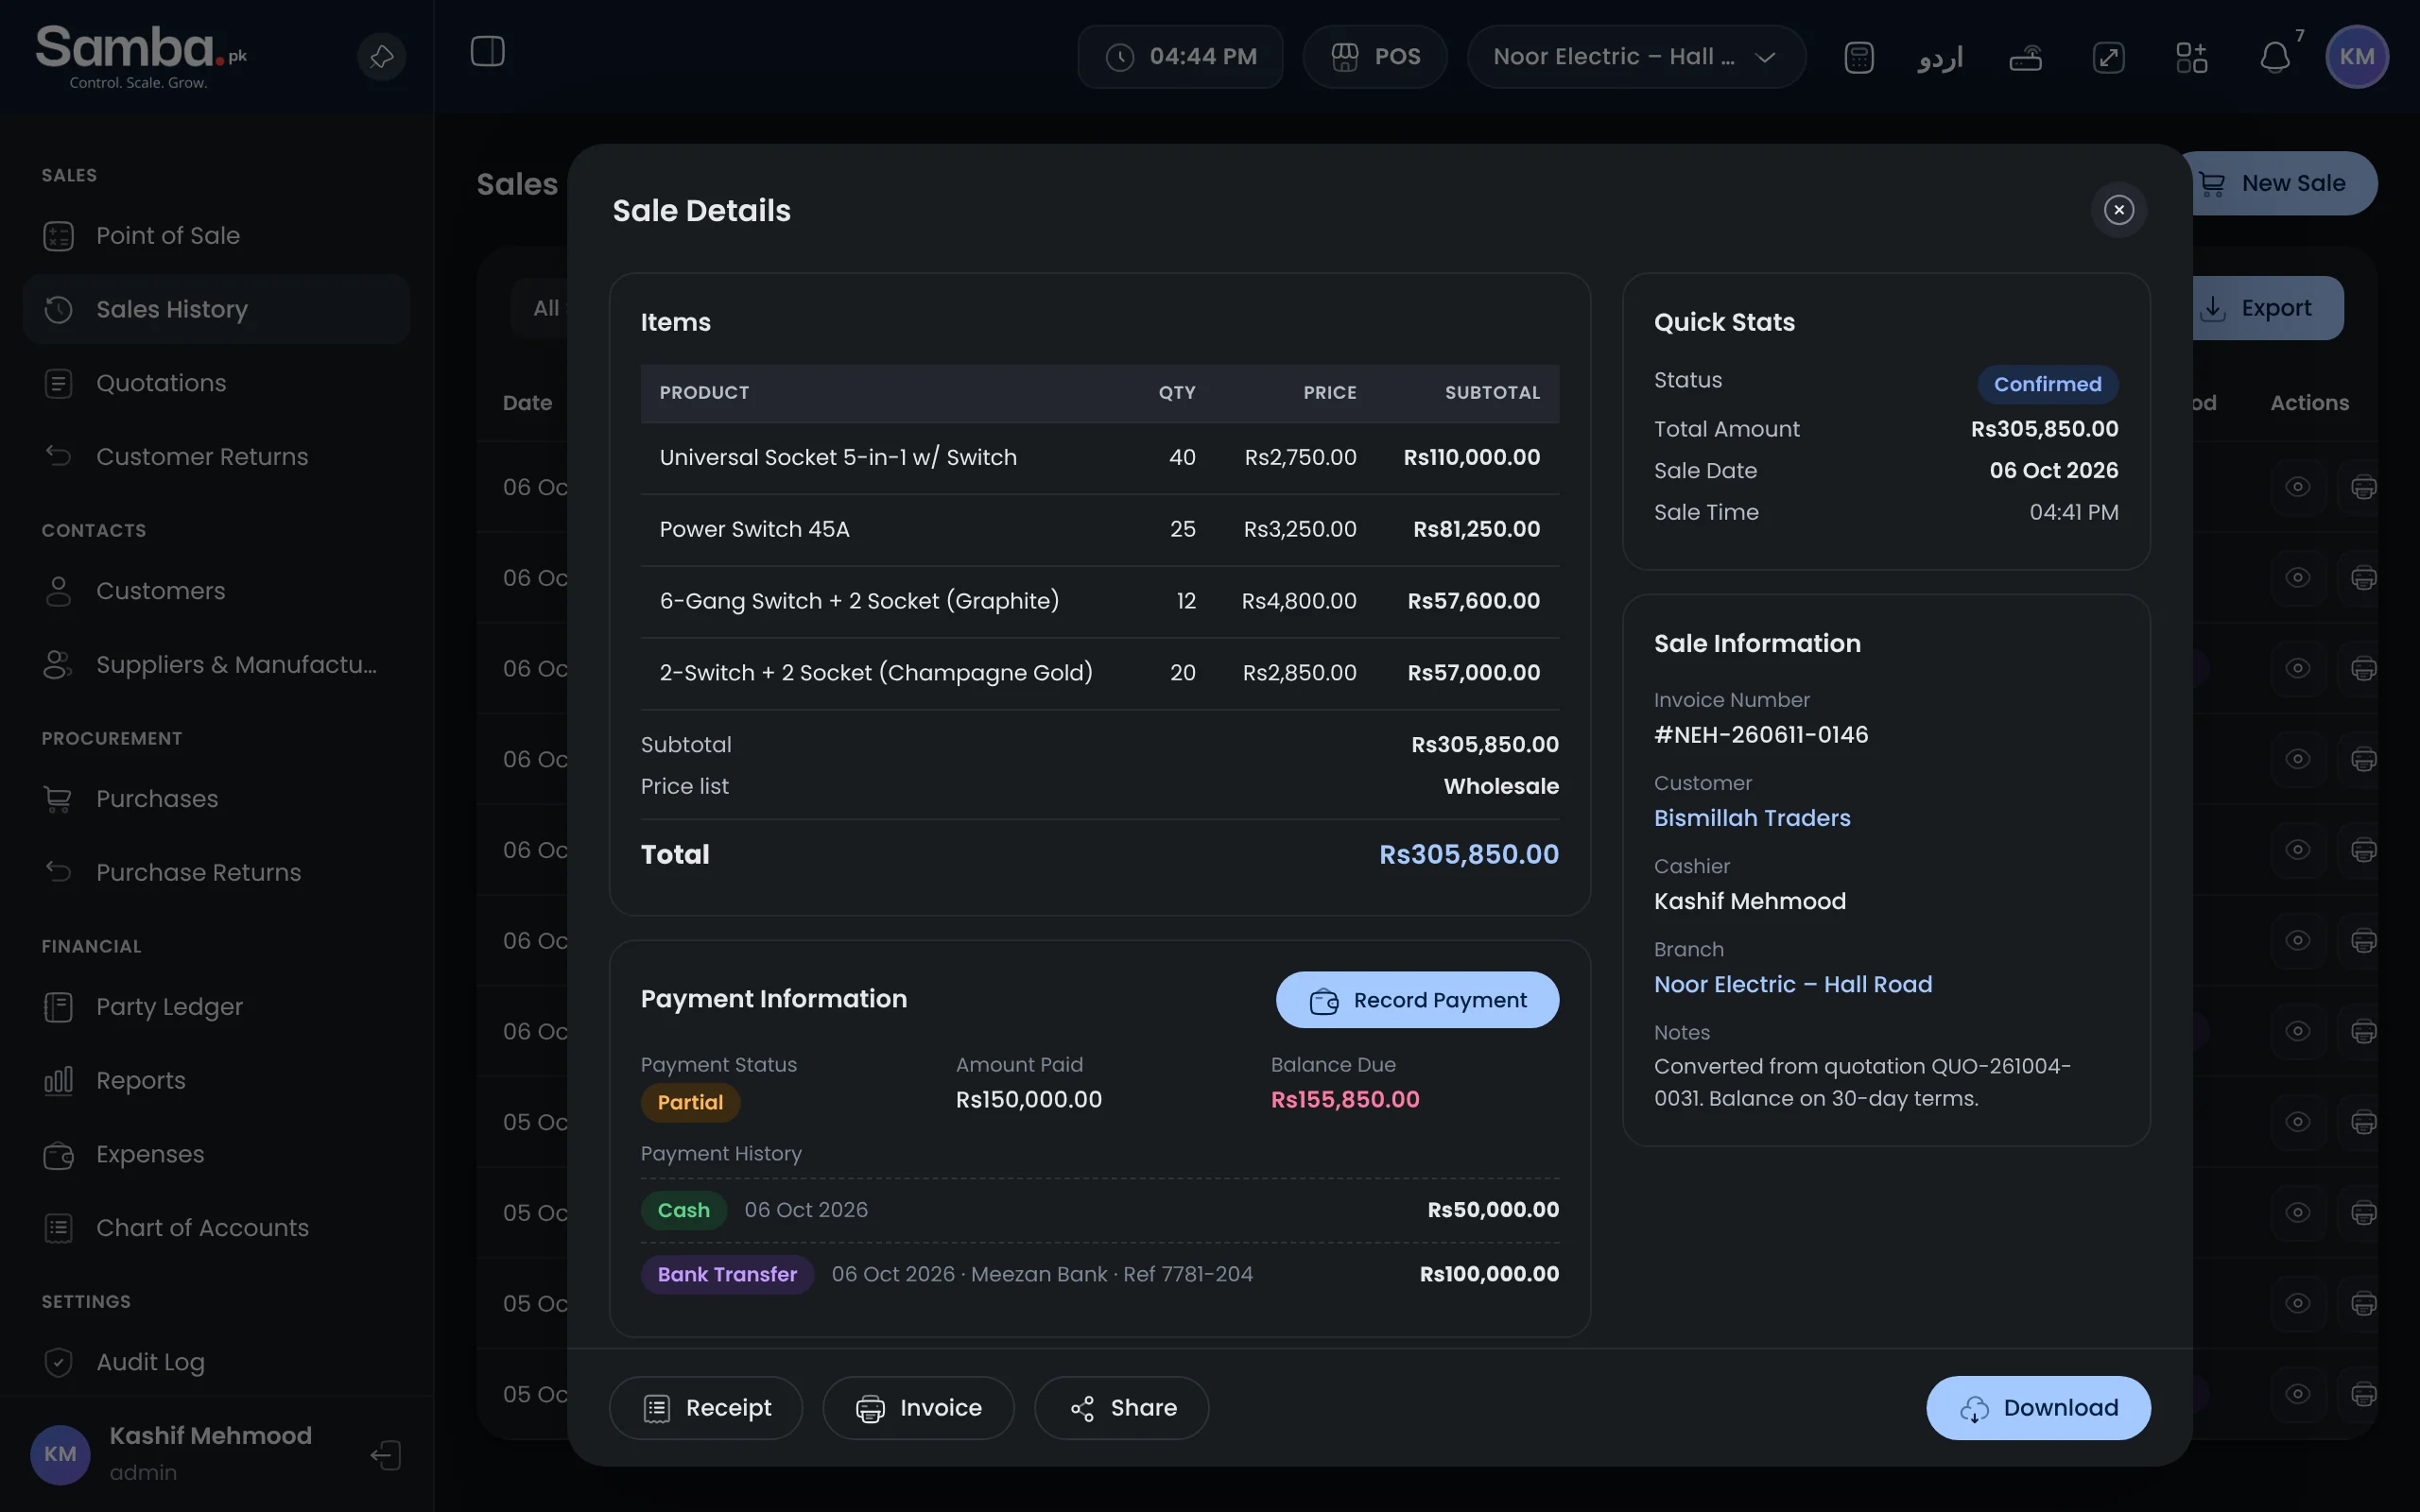Open Party Ledger in sidebar
2420x1512 pixels.
(x=216, y=1007)
